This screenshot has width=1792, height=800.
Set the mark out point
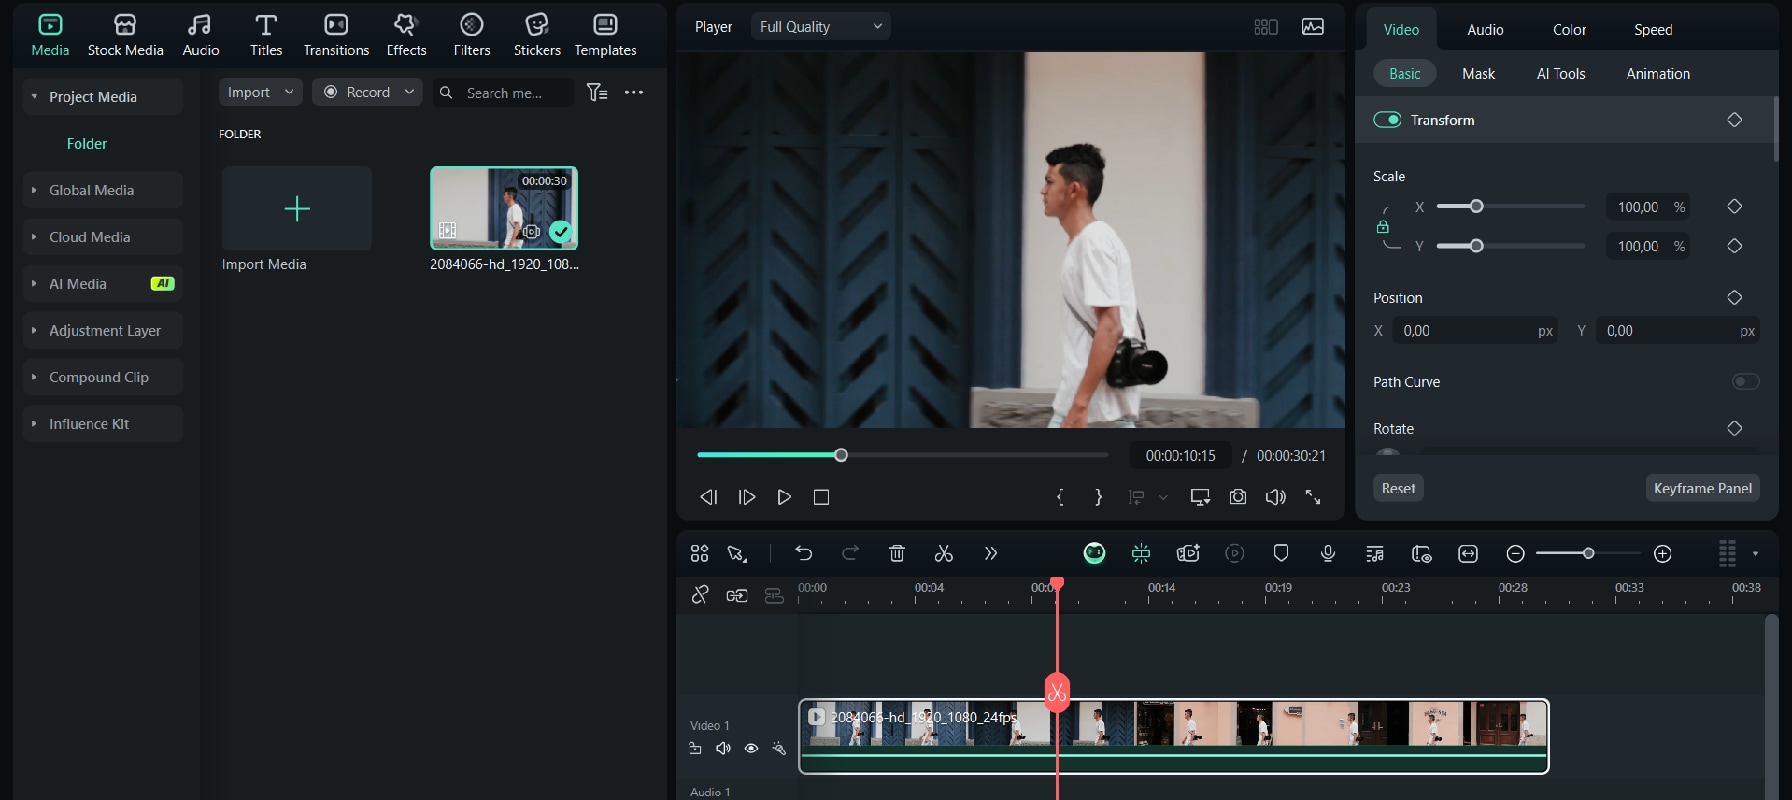[x=1098, y=497]
